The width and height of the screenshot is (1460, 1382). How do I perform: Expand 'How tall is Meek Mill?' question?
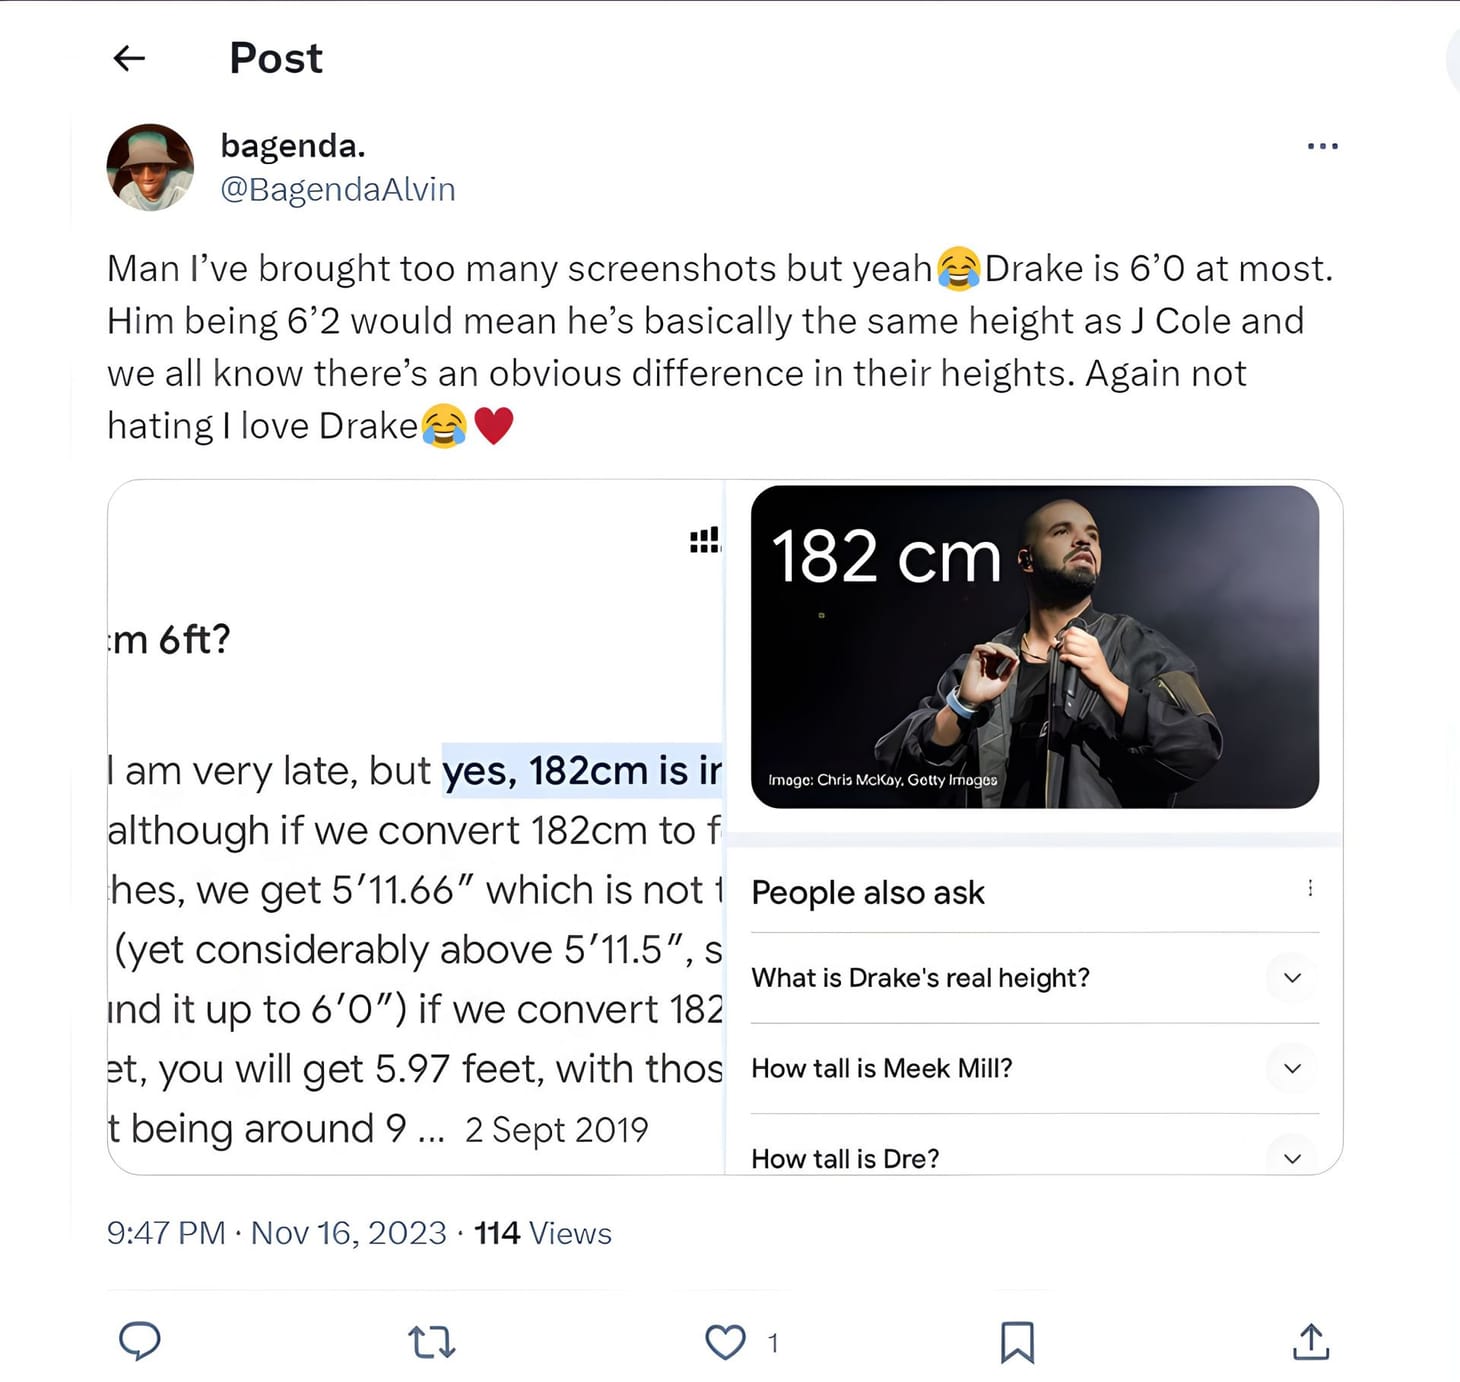click(1291, 1068)
